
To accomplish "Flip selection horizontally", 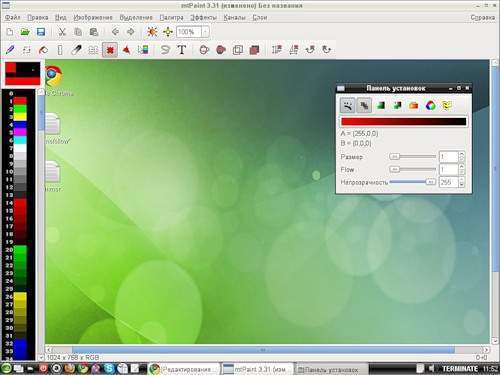I will (x=293, y=50).
